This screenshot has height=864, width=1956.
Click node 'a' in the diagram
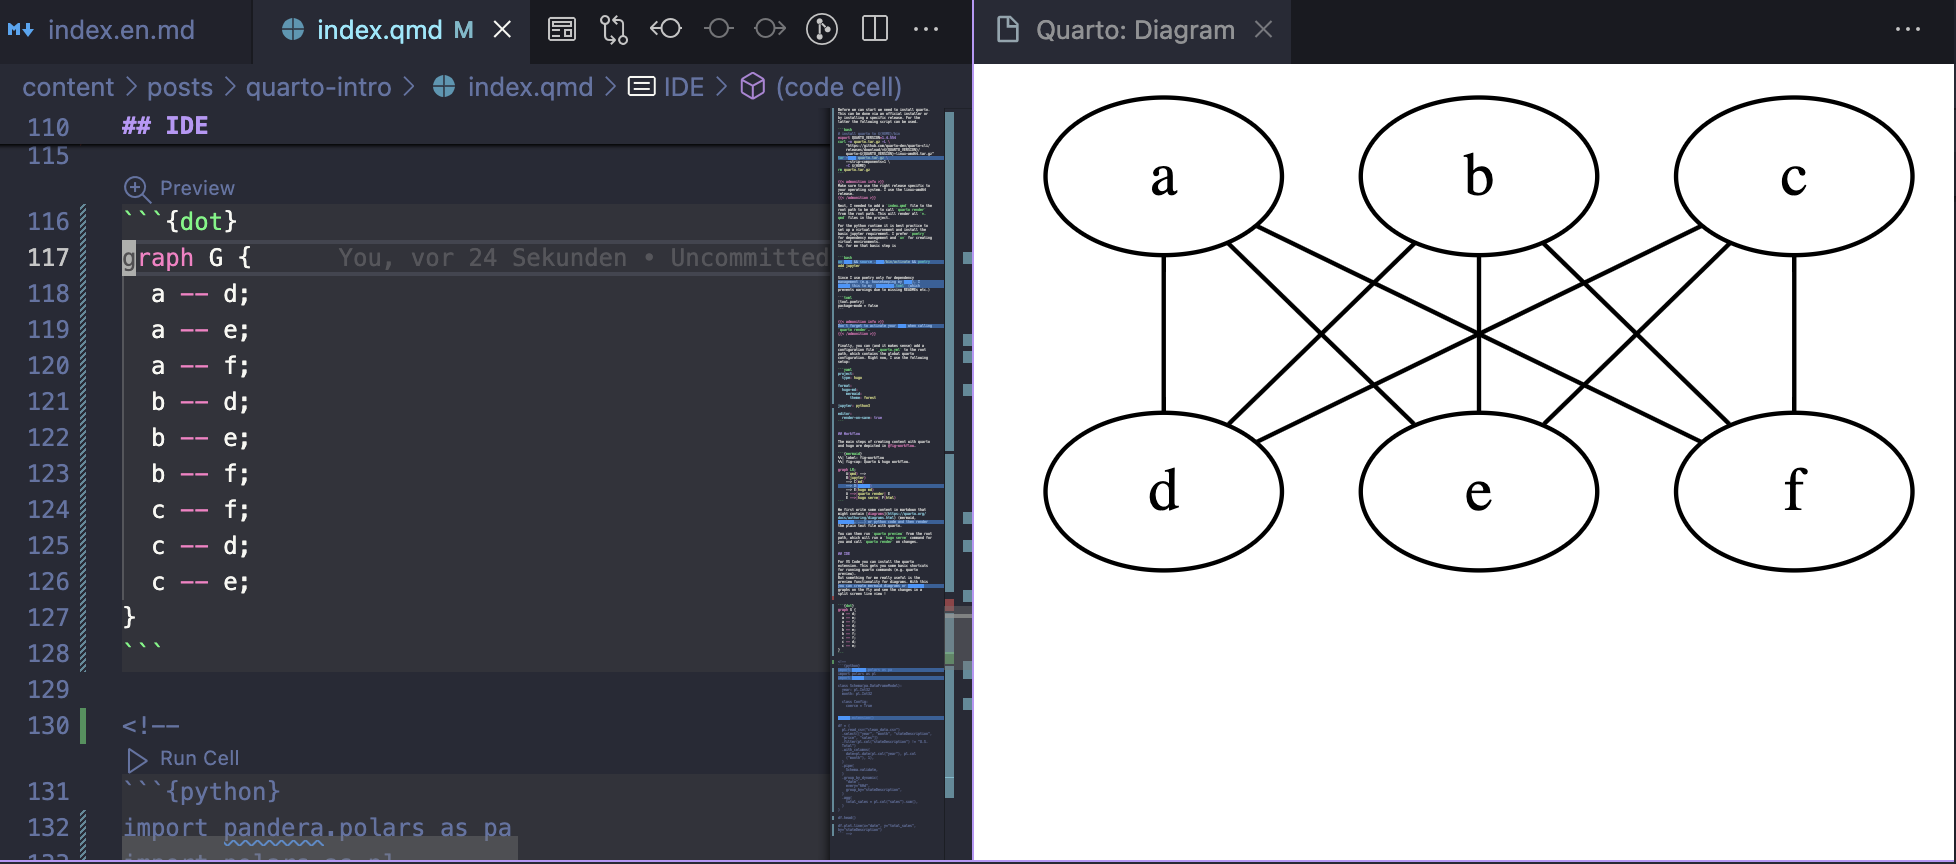(1164, 176)
